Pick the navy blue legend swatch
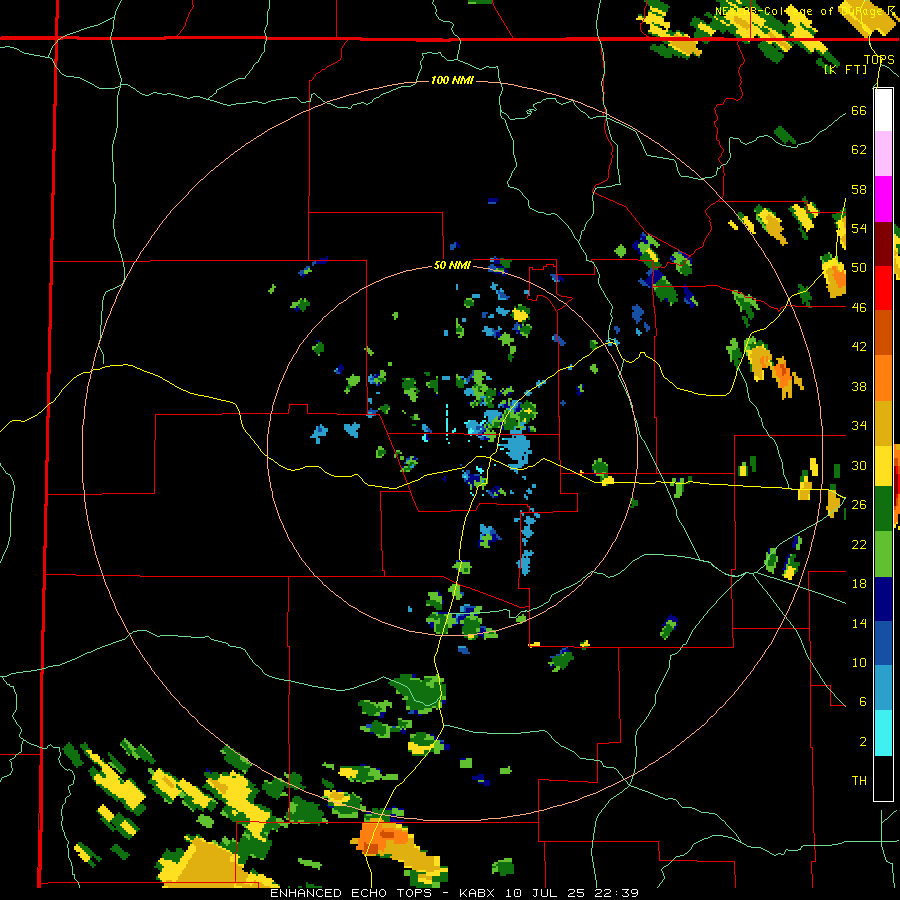 coord(883,599)
